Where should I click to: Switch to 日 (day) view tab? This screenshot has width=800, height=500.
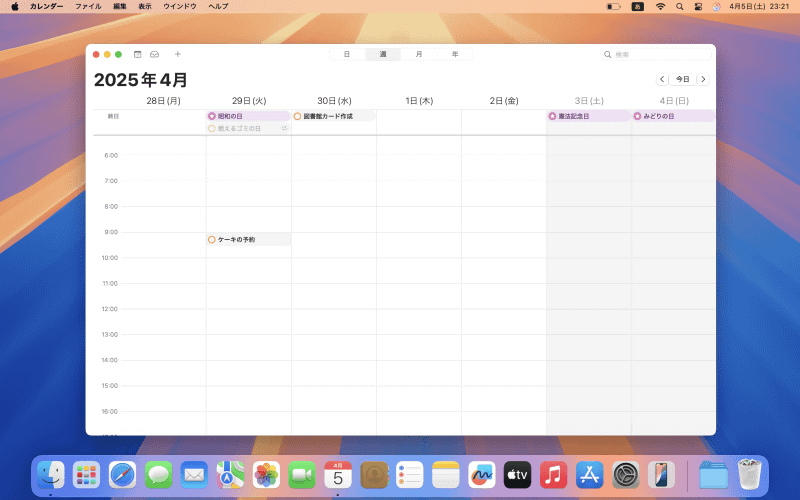tap(347, 54)
